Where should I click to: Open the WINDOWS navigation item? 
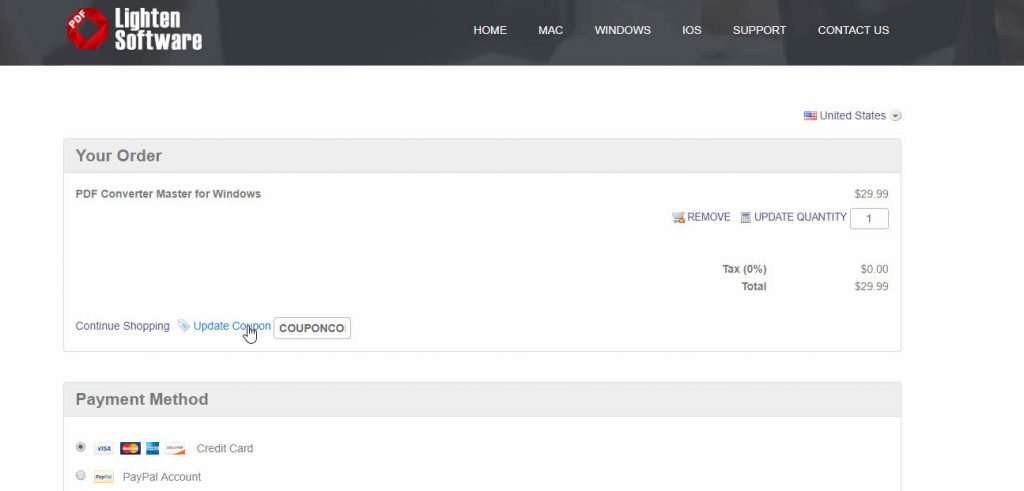point(622,30)
